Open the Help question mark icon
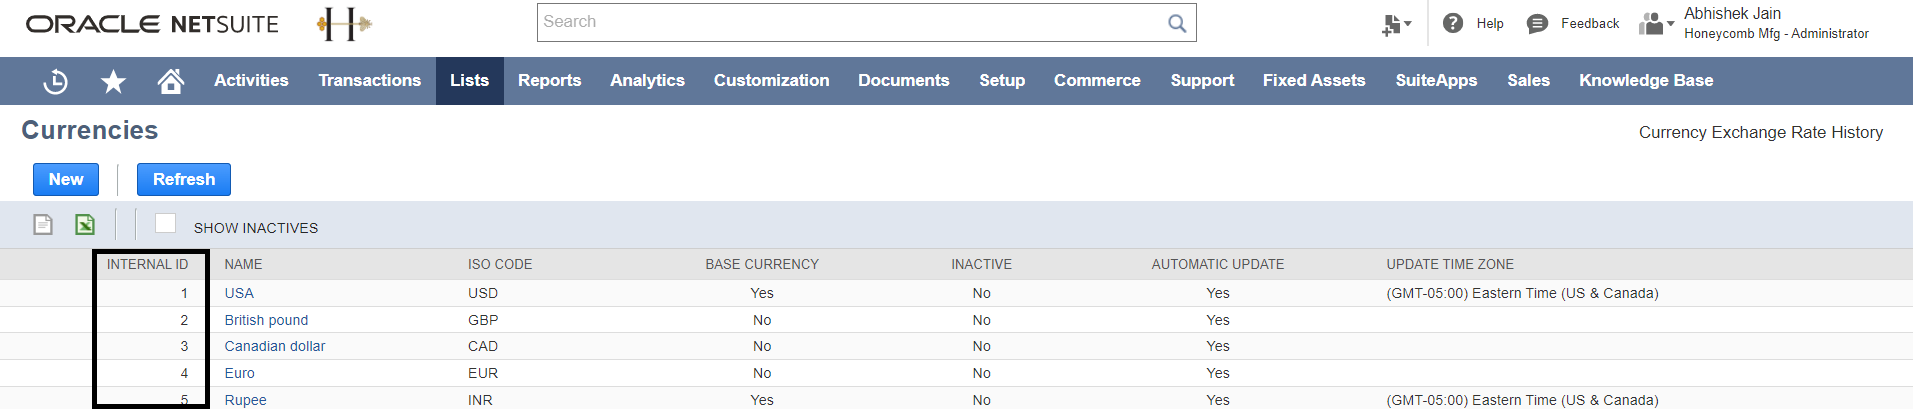 pos(1453,23)
